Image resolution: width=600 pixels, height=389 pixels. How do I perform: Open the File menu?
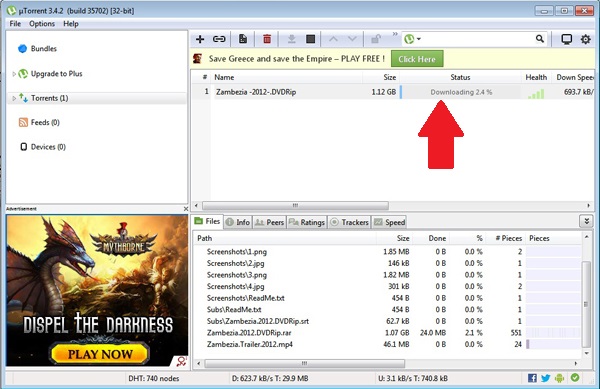(x=15, y=24)
